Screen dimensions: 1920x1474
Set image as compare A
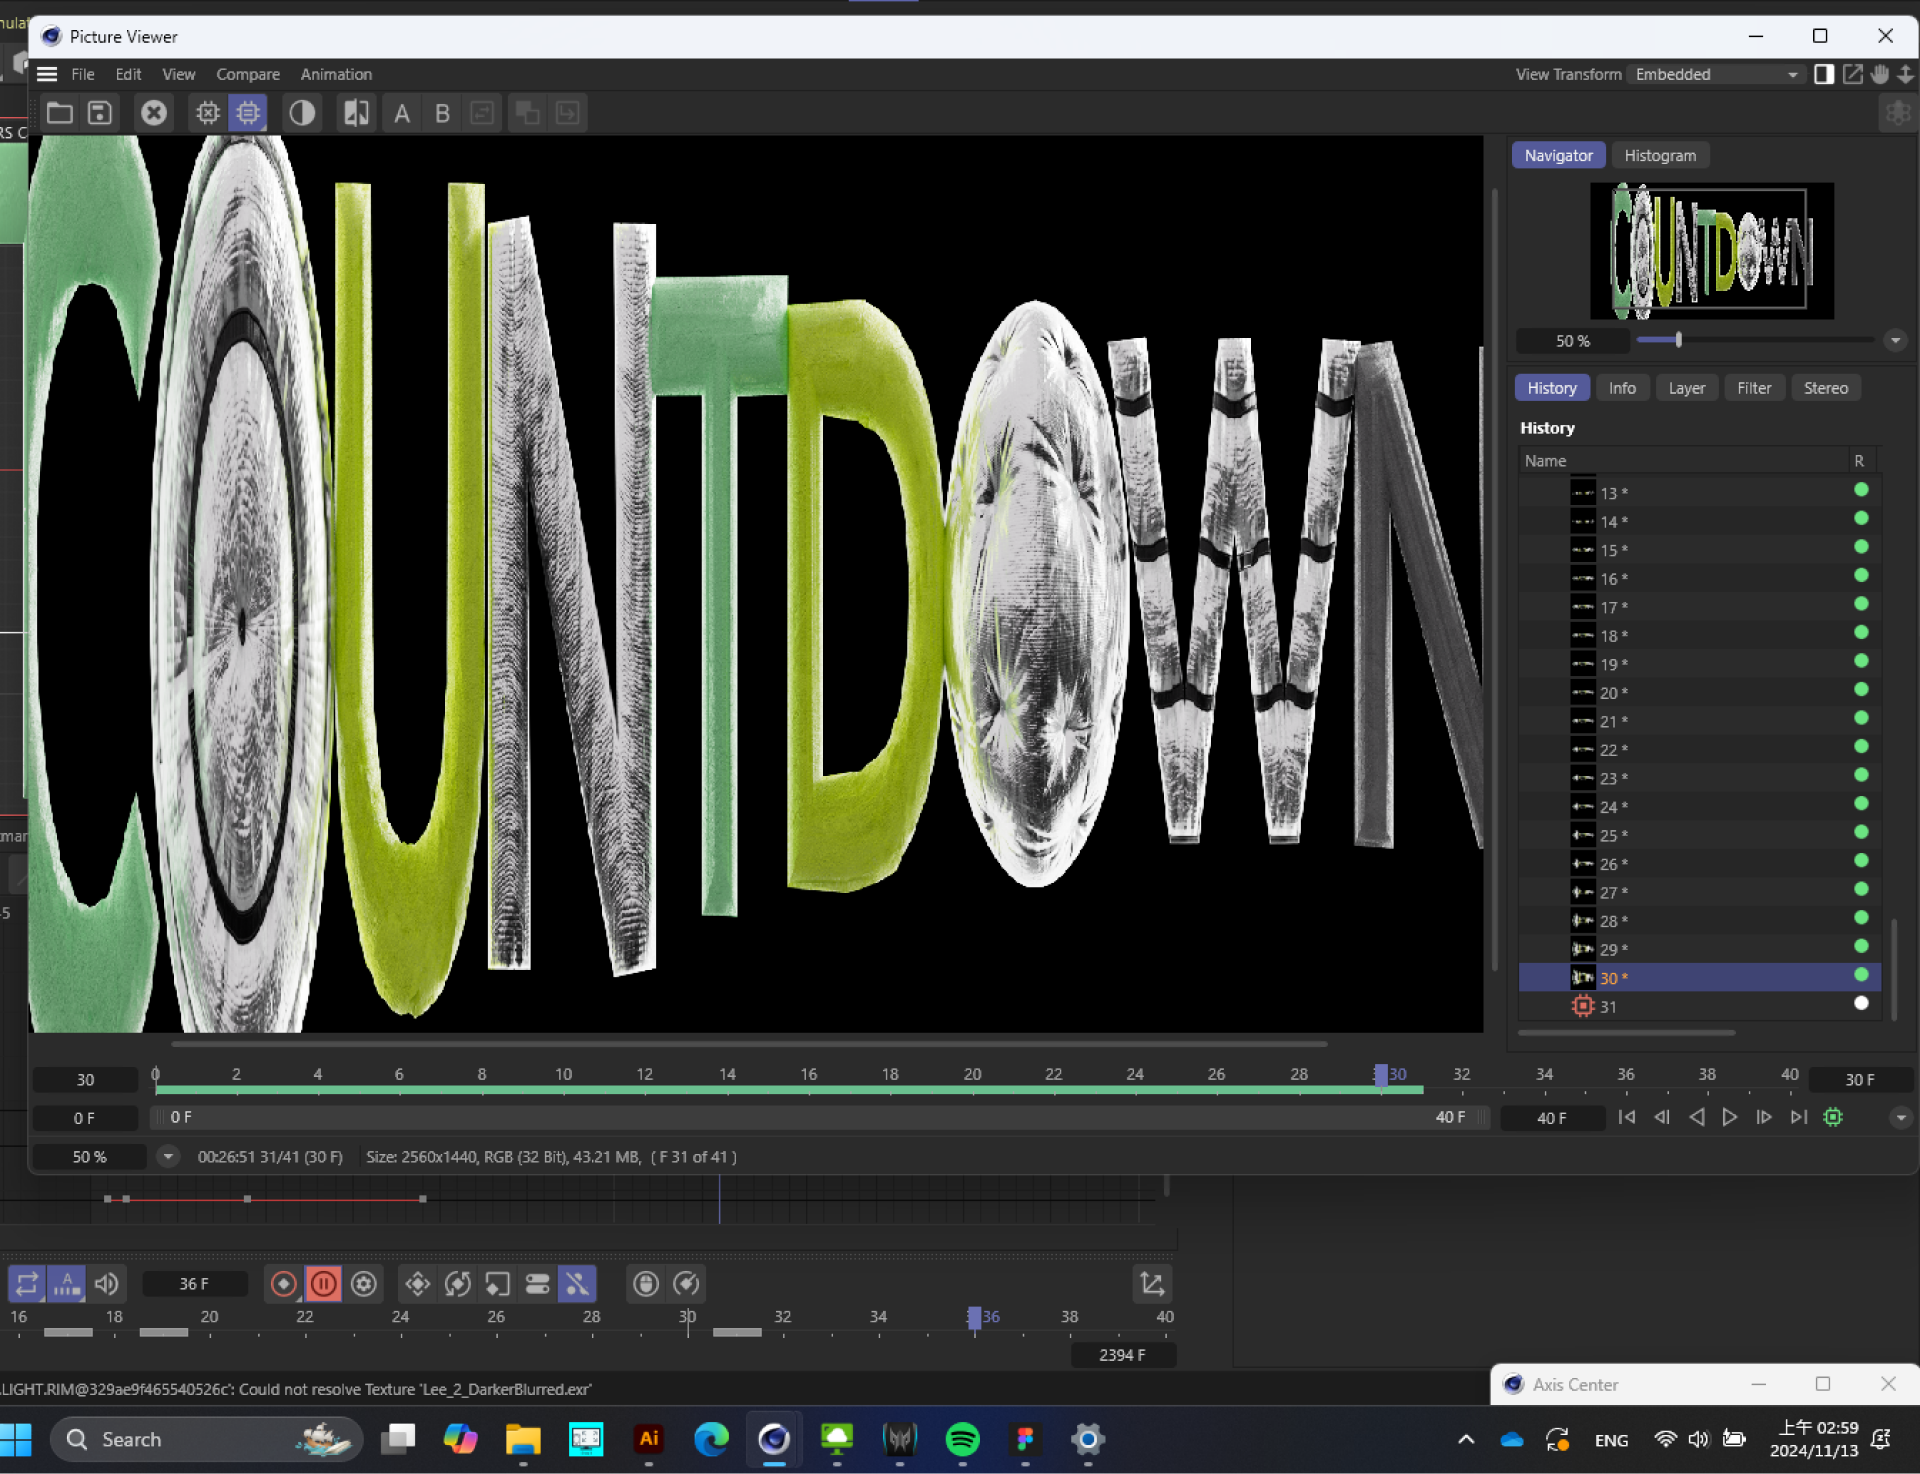[x=402, y=113]
